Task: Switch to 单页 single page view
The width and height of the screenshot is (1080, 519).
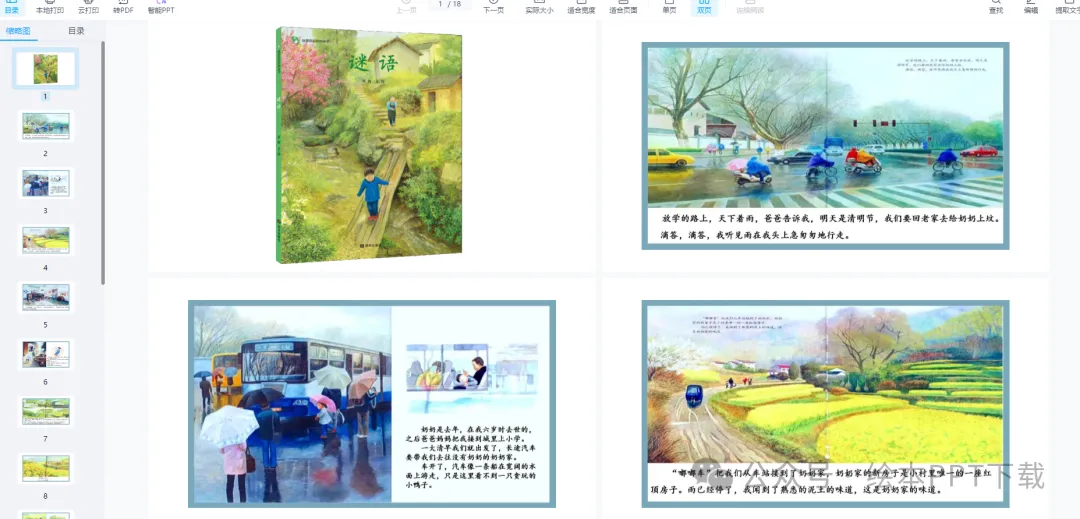Action: click(x=669, y=8)
